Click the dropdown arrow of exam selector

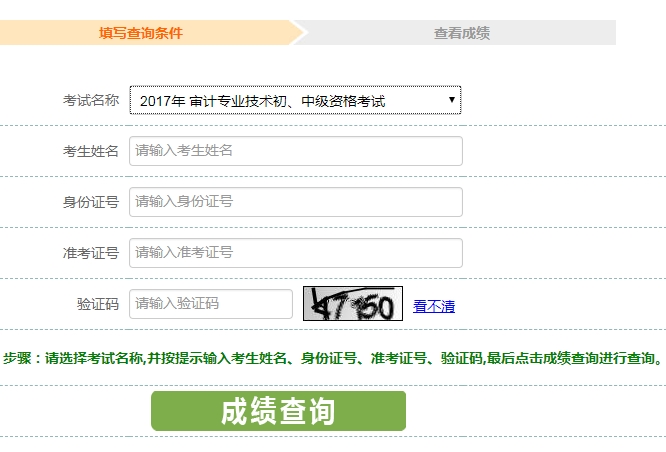452,100
